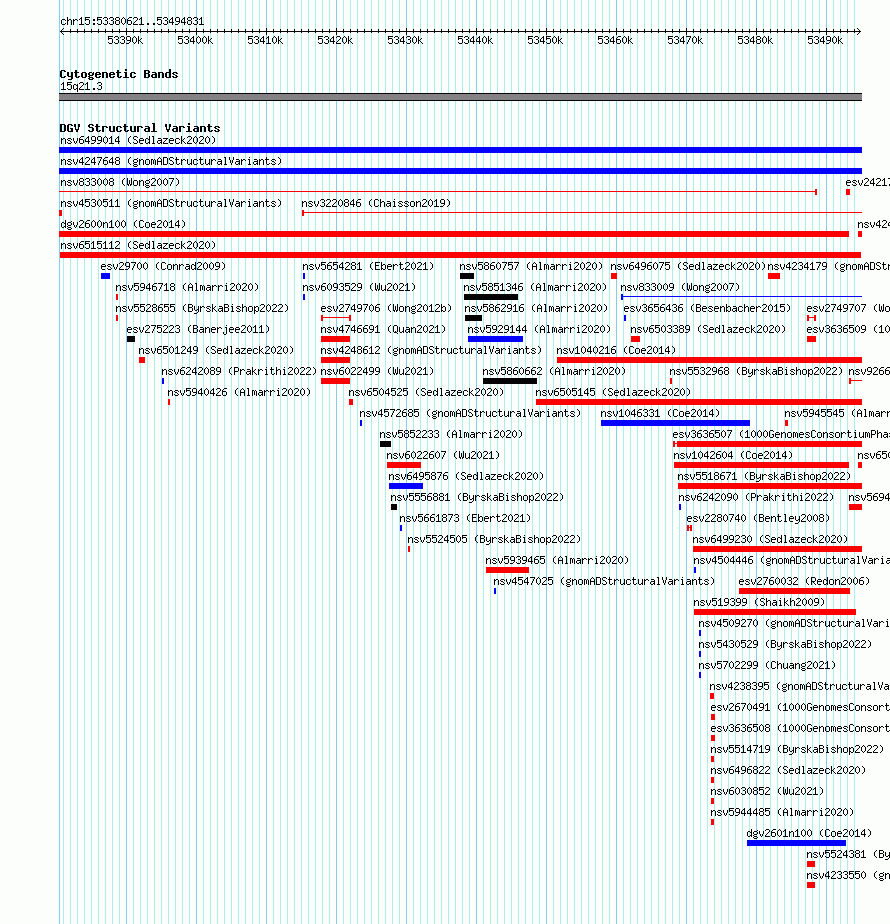890x924 pixels.
Task: Click nsv5661873 (Ebert2021) label
Action: click(x=465, y=519)
